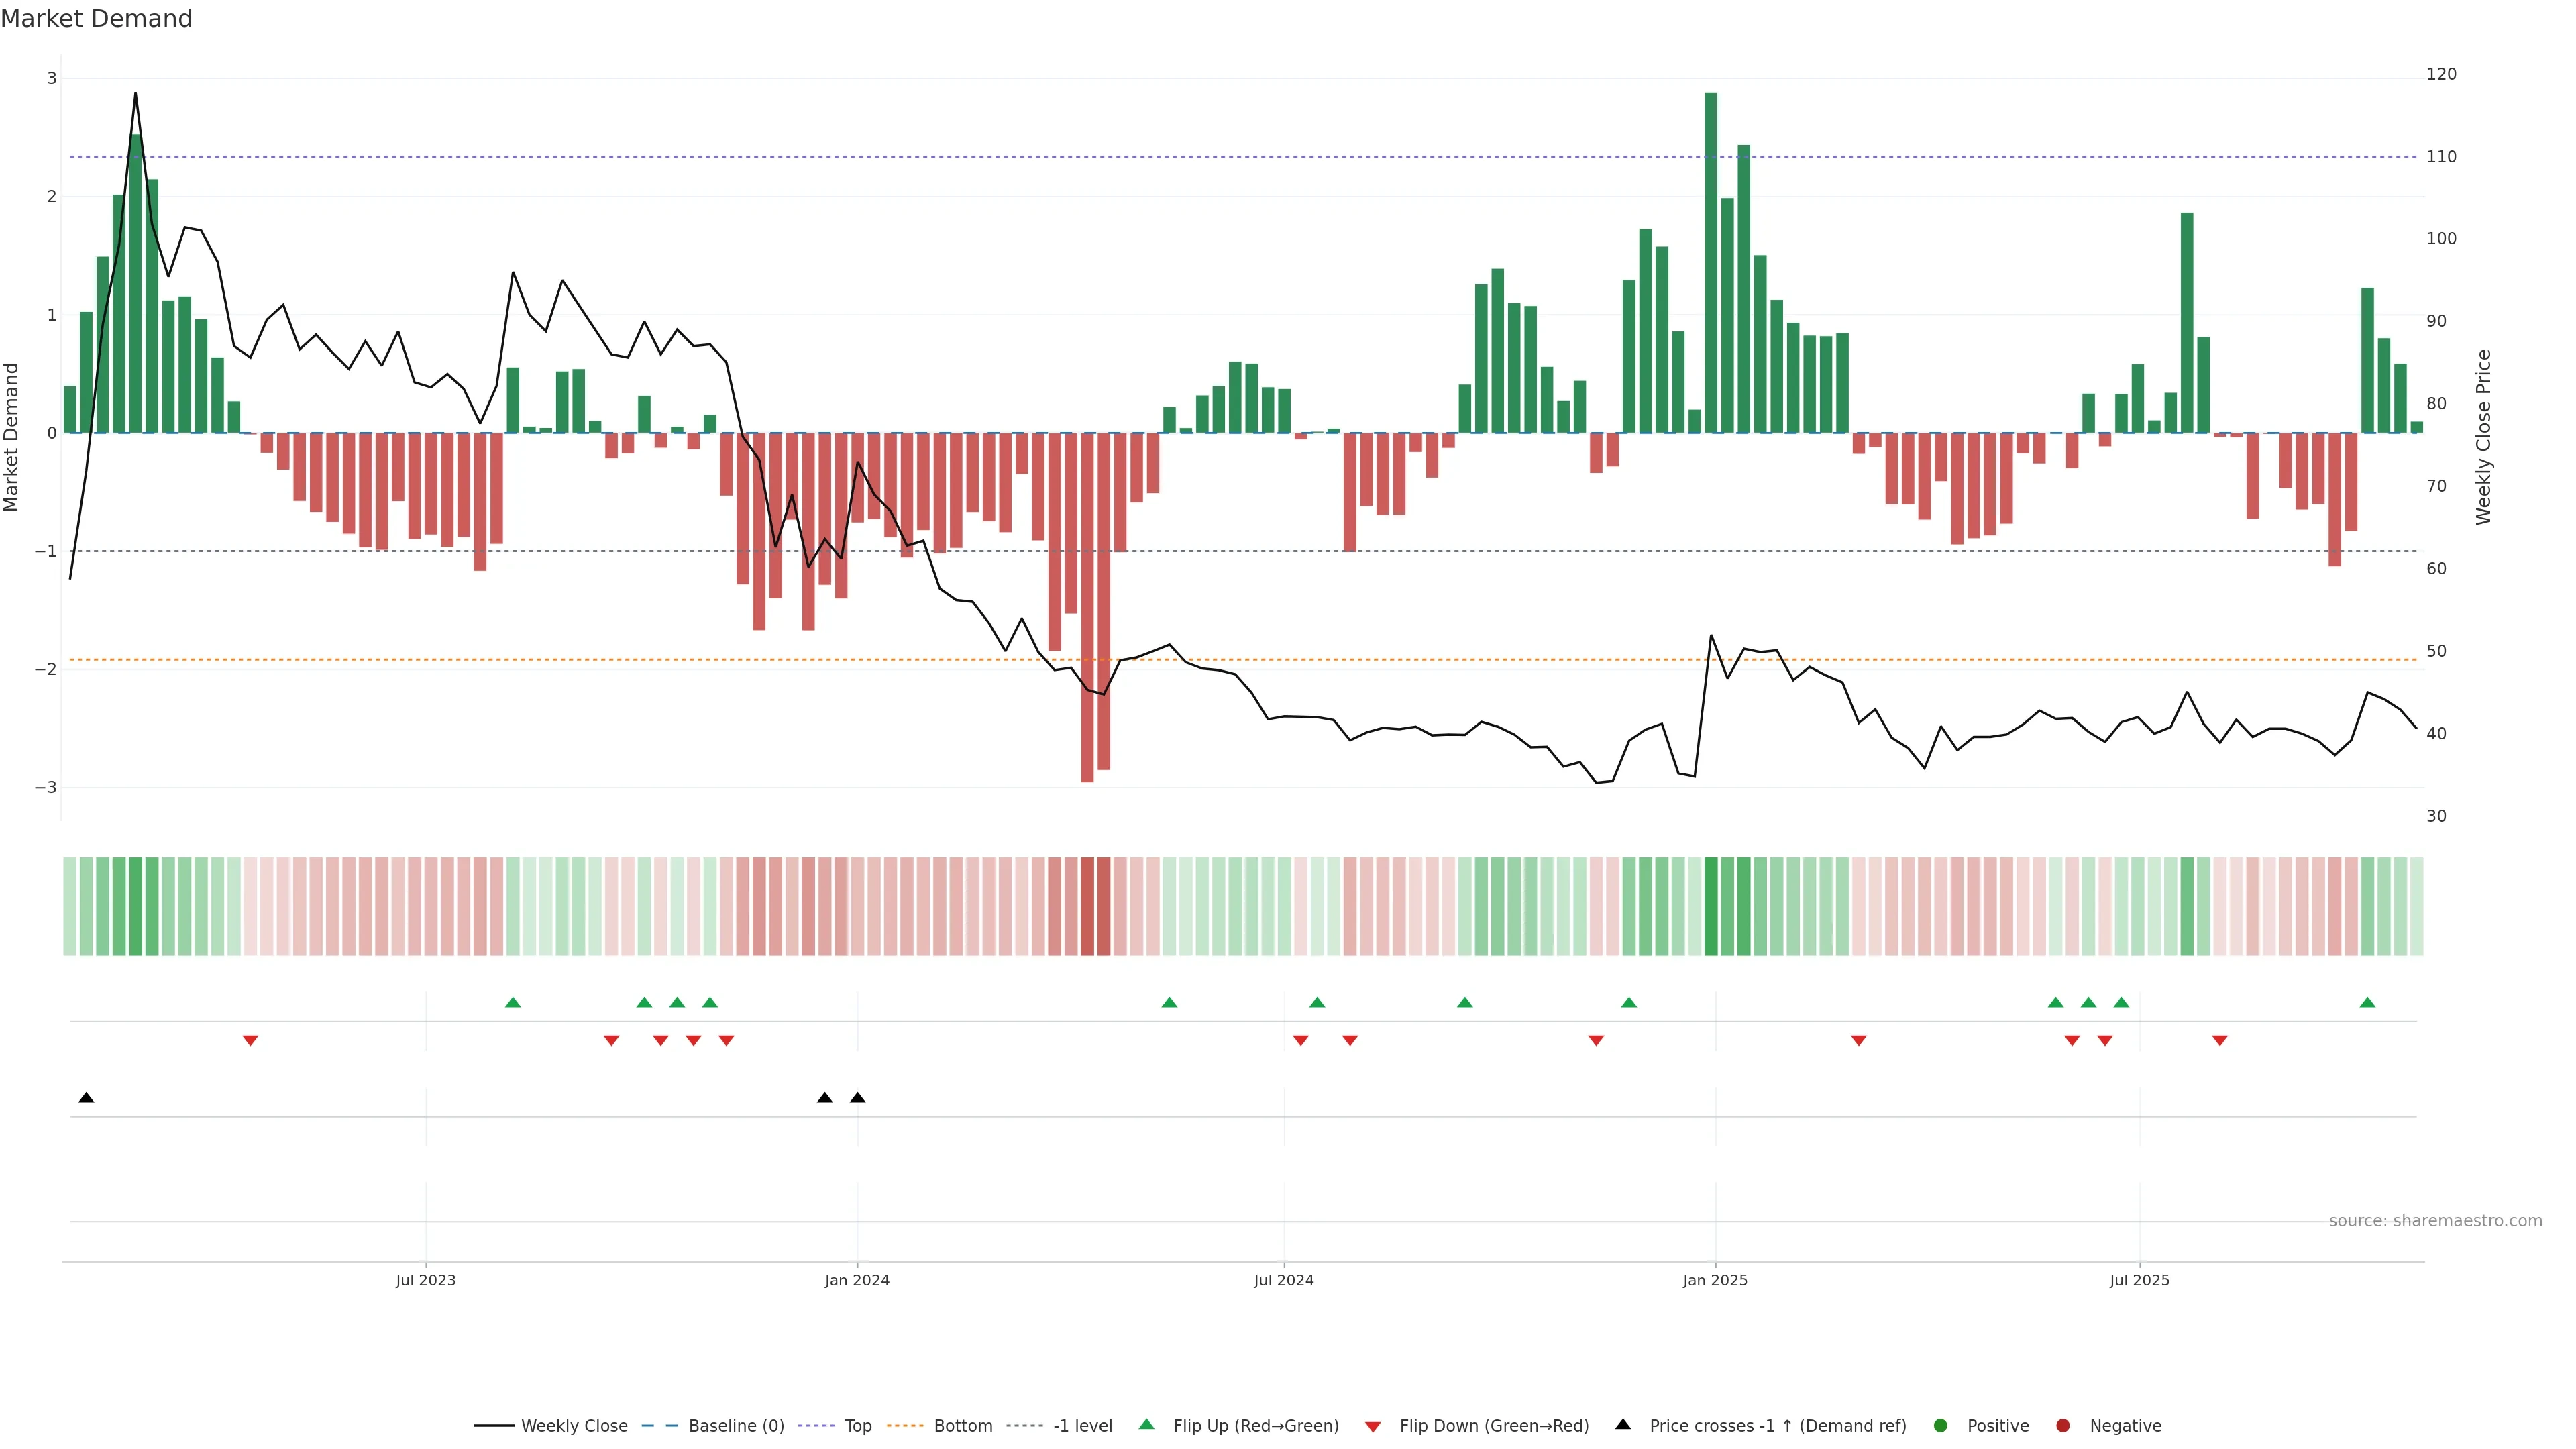2576x1449 pixels.
Task: Click black price-cross marker at Jan 2024
Action: point(857,1098)
